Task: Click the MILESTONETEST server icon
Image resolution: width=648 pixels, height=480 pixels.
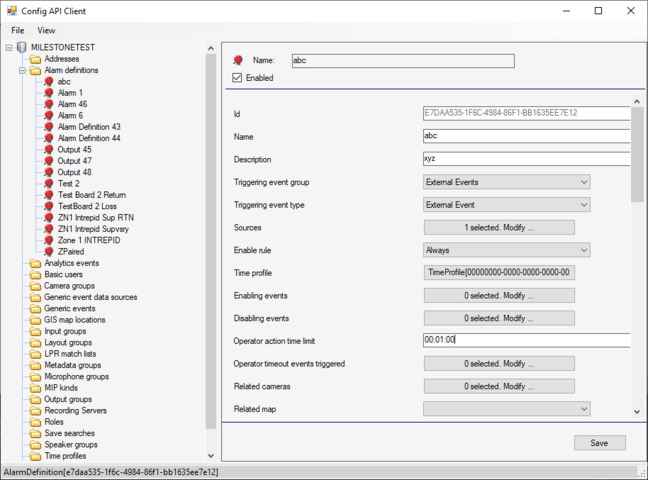Action: click(x=21, y=47)
